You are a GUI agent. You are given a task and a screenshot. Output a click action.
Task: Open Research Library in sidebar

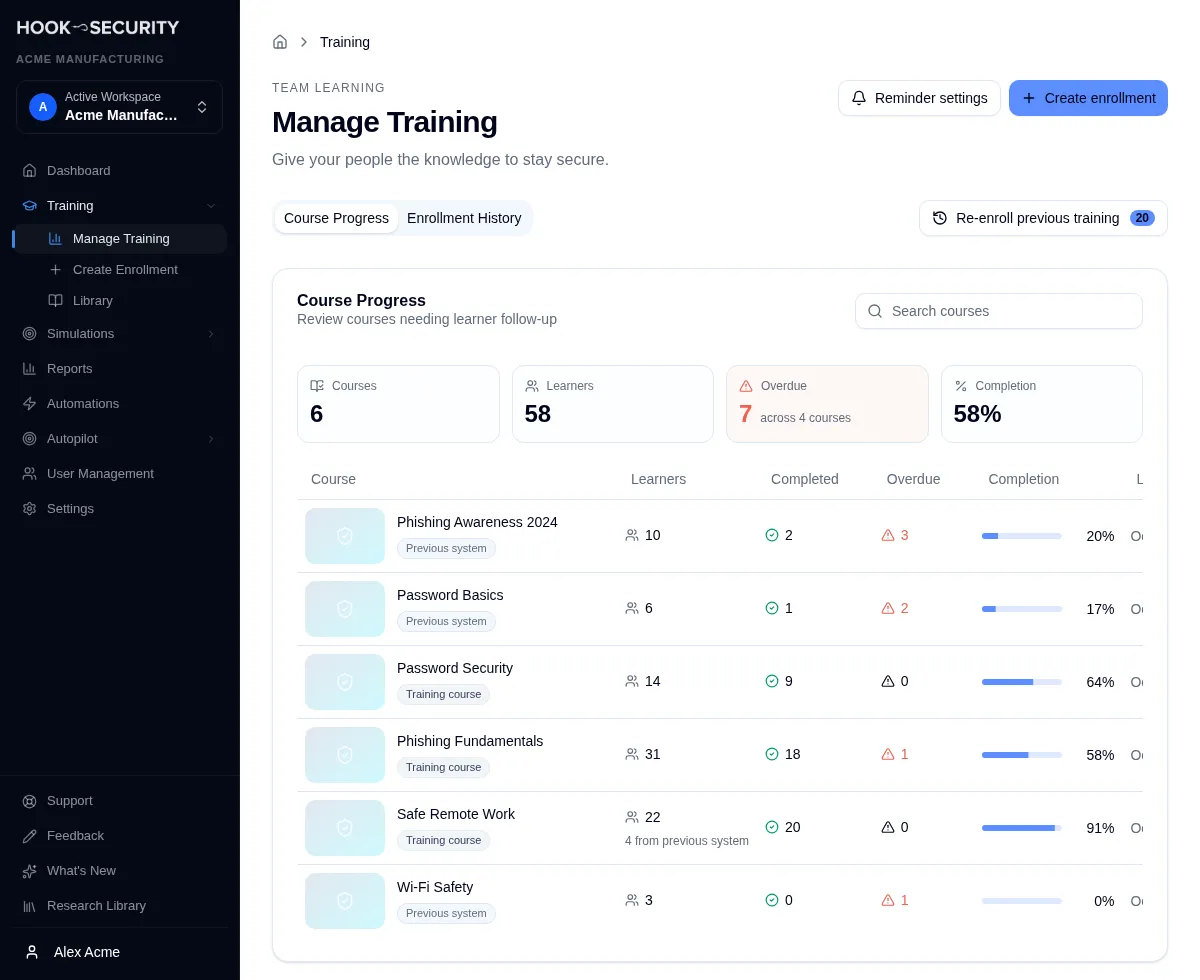[119, 906]
